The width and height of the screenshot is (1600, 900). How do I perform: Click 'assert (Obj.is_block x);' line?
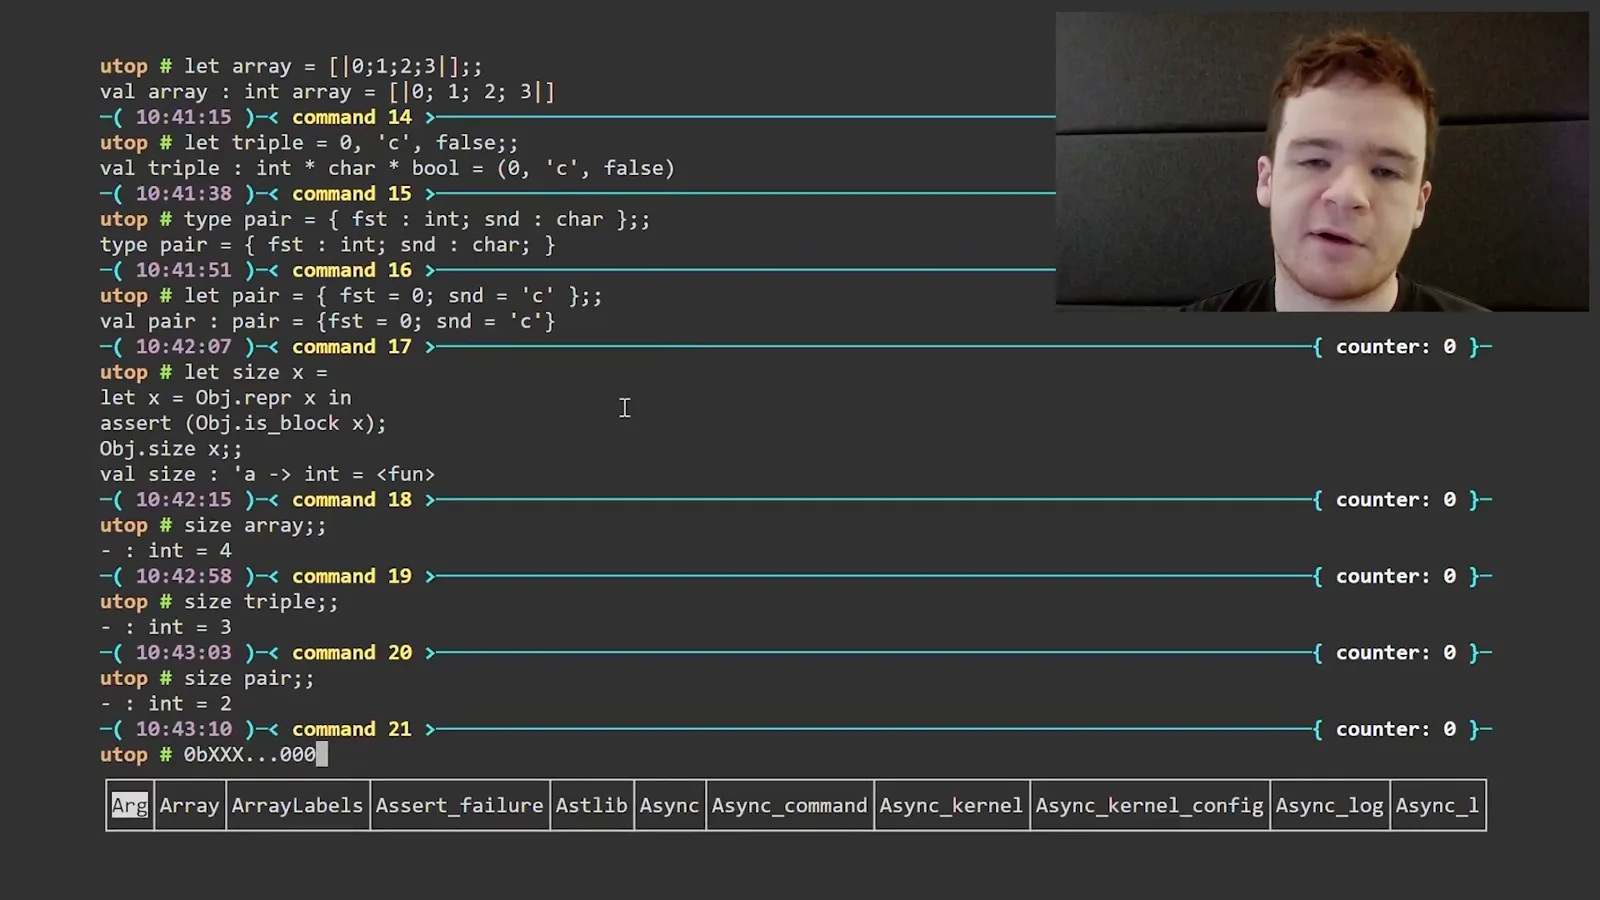[243, 423]
